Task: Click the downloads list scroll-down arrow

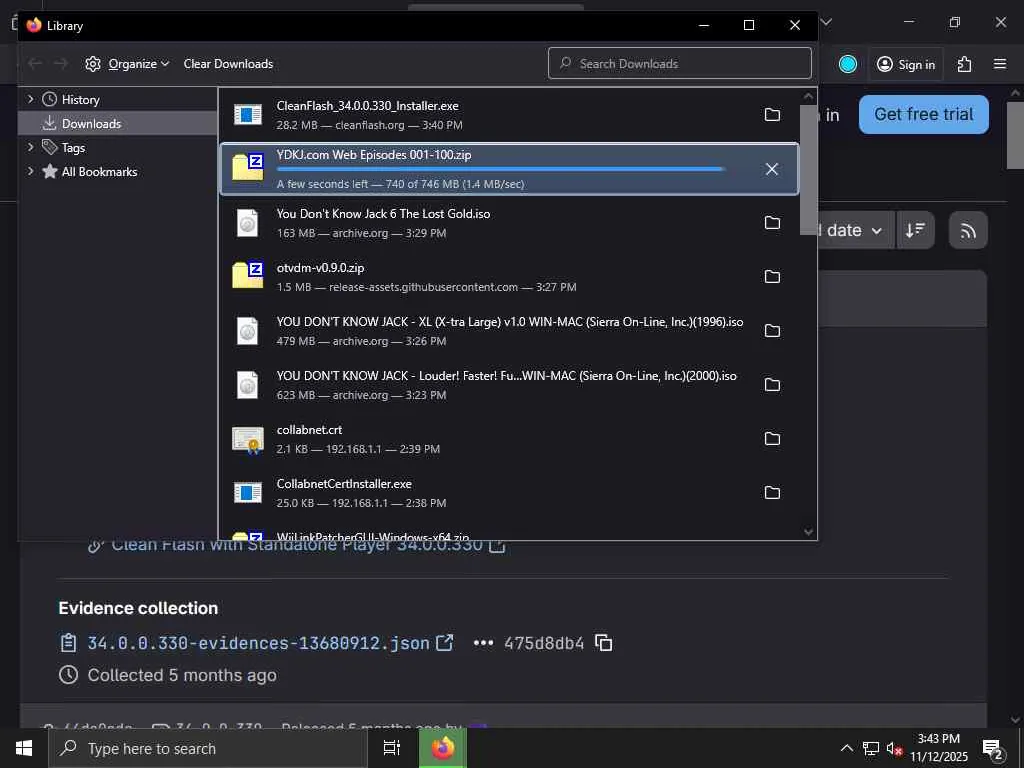Action: click(808, 532)
